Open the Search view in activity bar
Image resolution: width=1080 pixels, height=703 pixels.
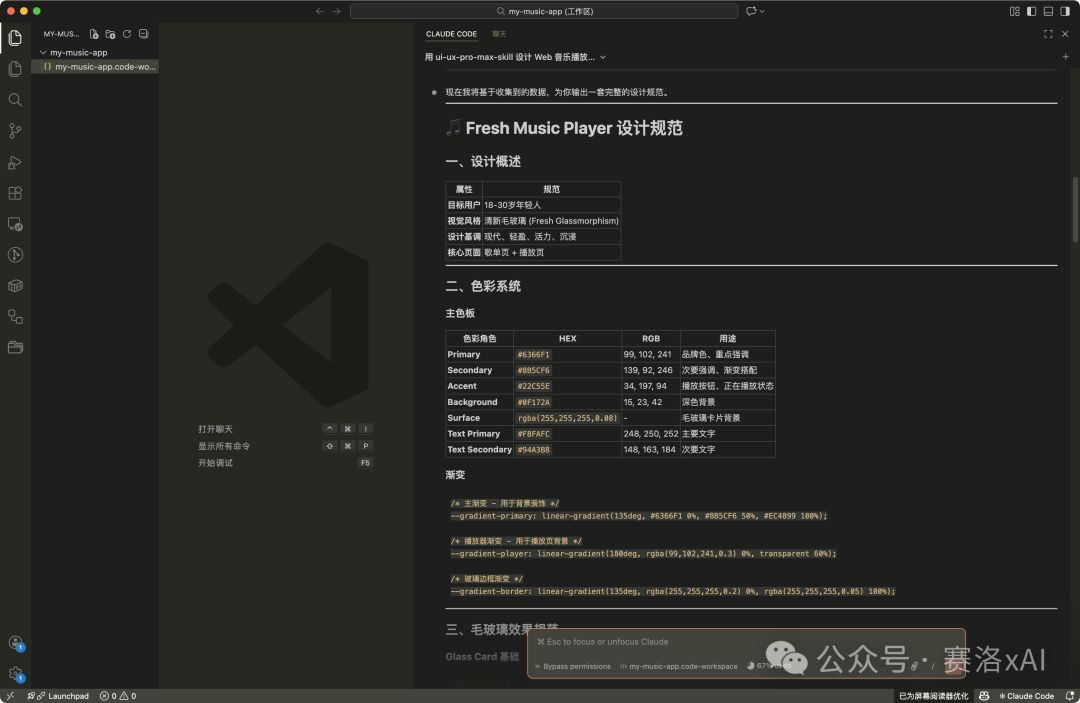[x=15, y=100]
